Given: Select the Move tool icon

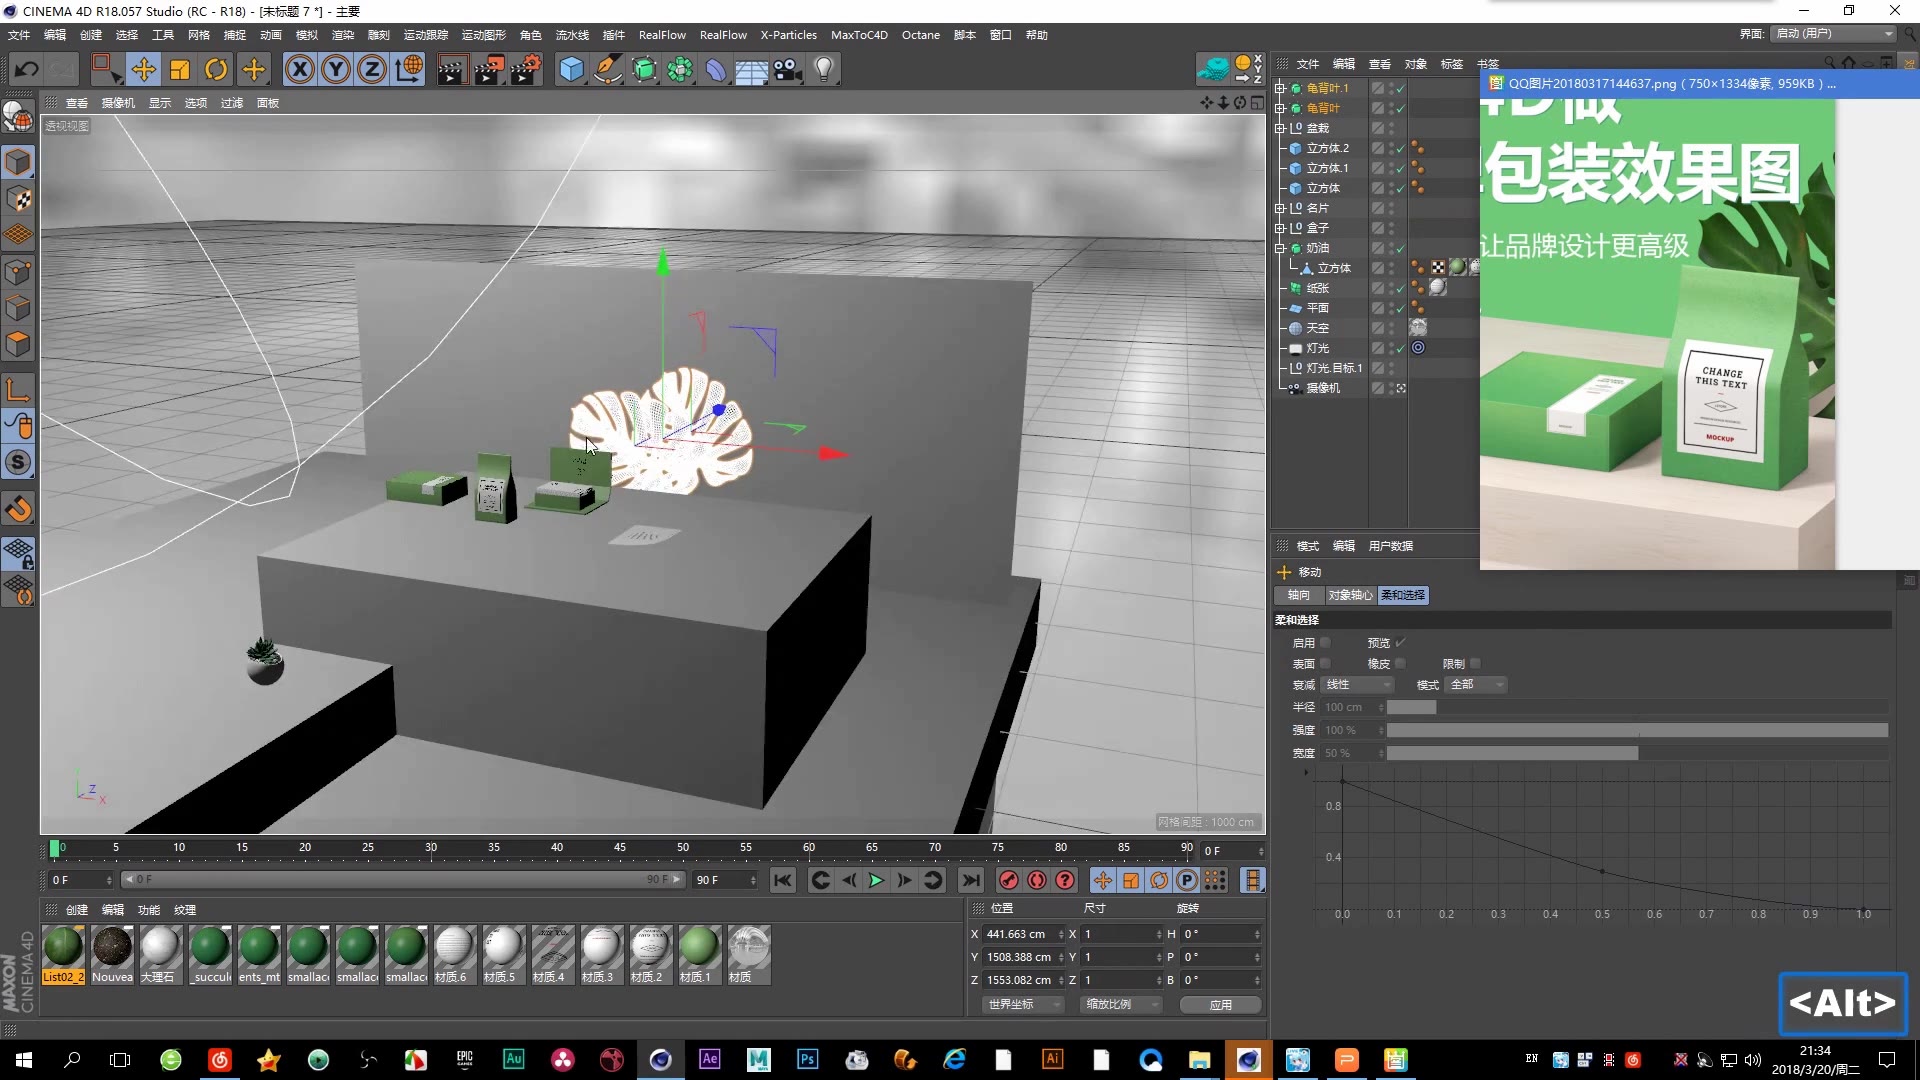Looking at the screenshot, I should pos(144,69).
